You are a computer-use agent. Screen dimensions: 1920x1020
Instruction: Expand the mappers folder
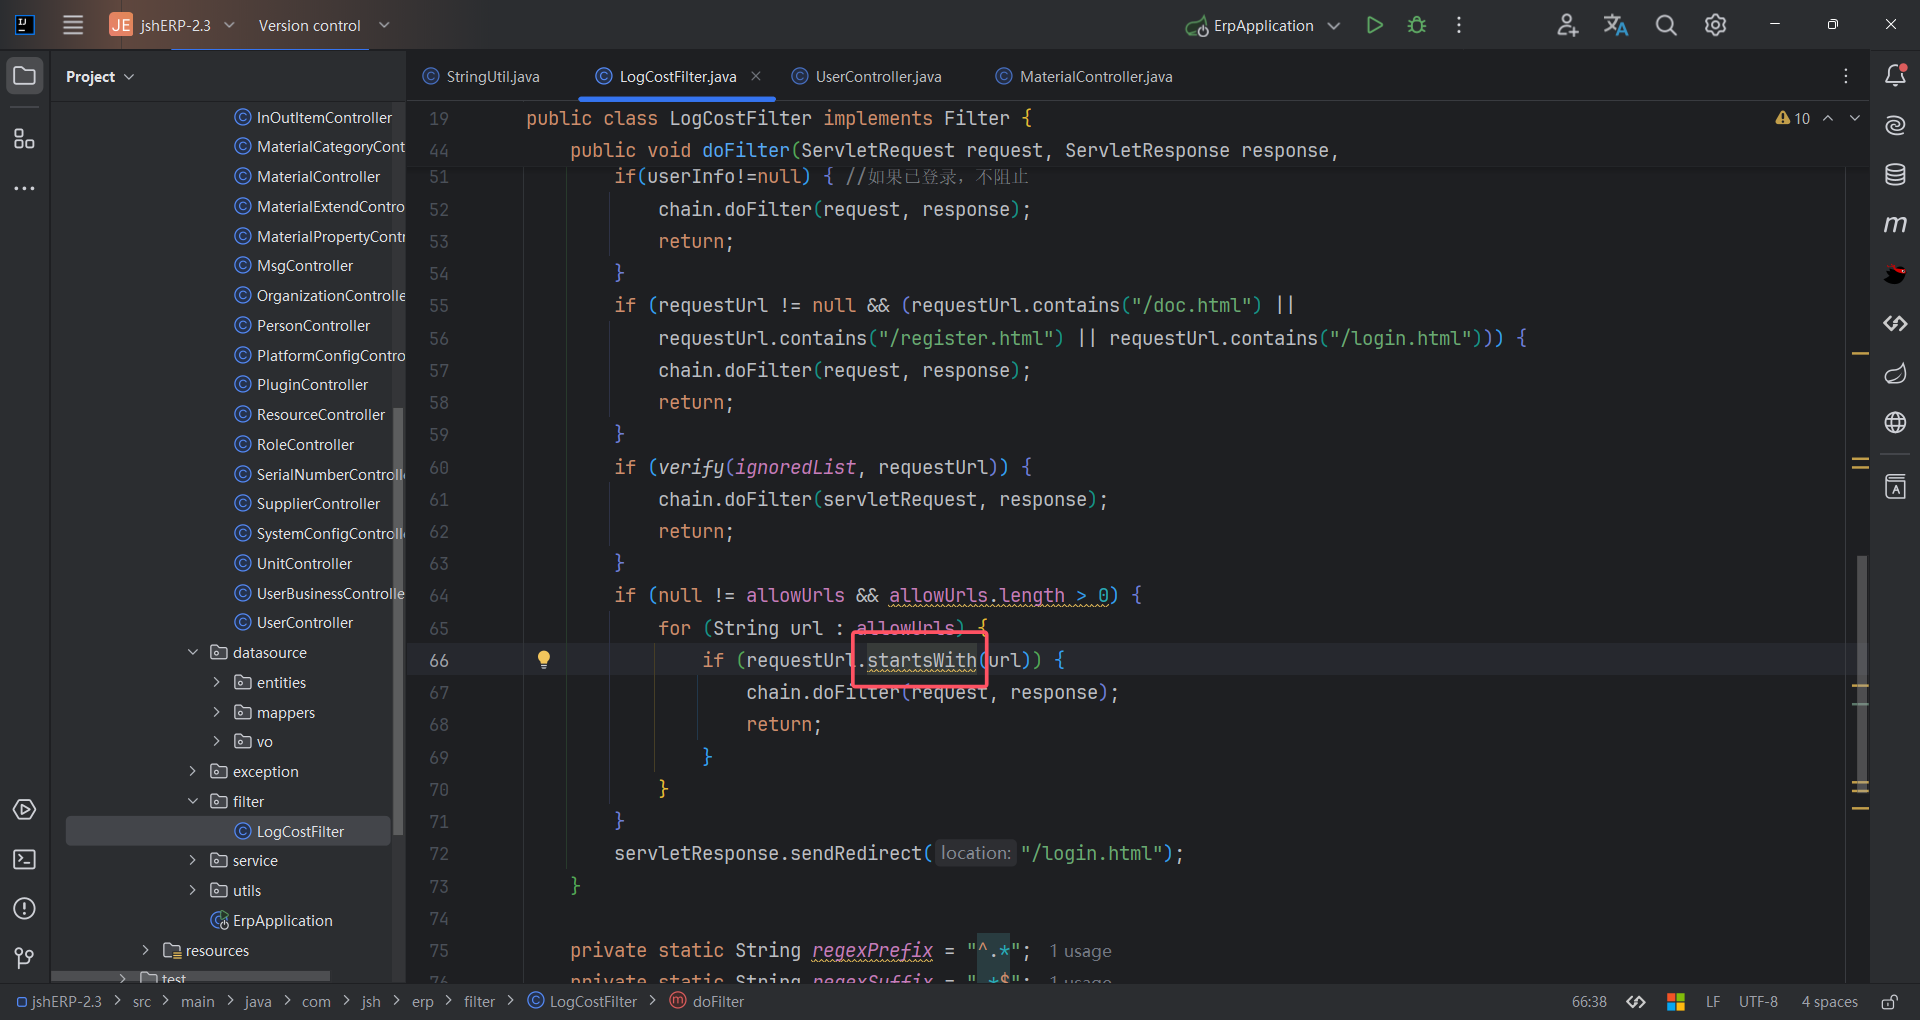(x=217, y=712)
